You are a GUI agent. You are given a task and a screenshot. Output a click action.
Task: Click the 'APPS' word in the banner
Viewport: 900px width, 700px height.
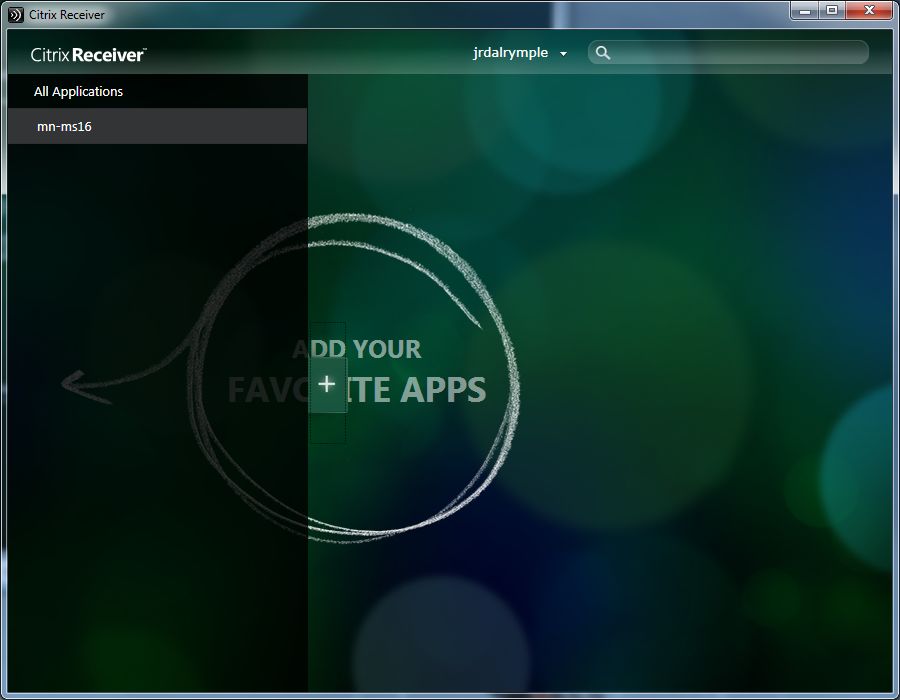(443, 390)
